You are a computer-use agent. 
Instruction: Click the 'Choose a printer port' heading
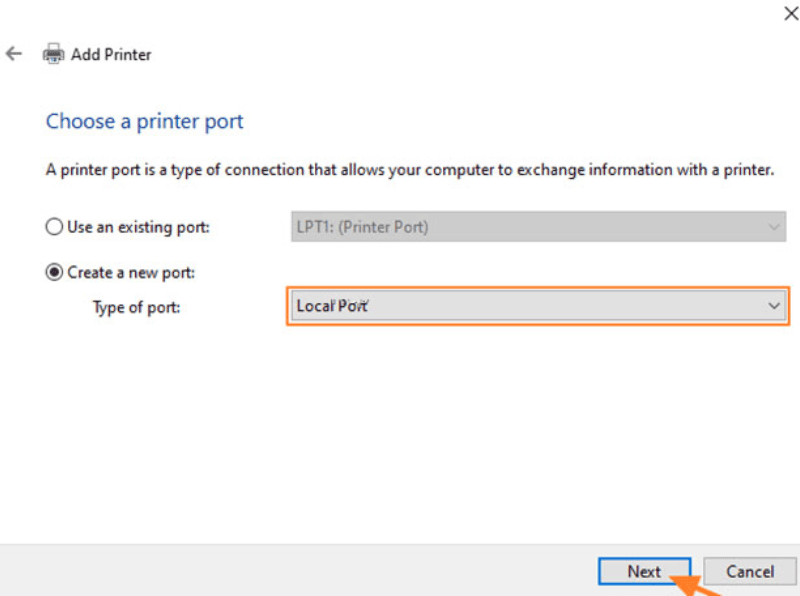tap(145, 122)
